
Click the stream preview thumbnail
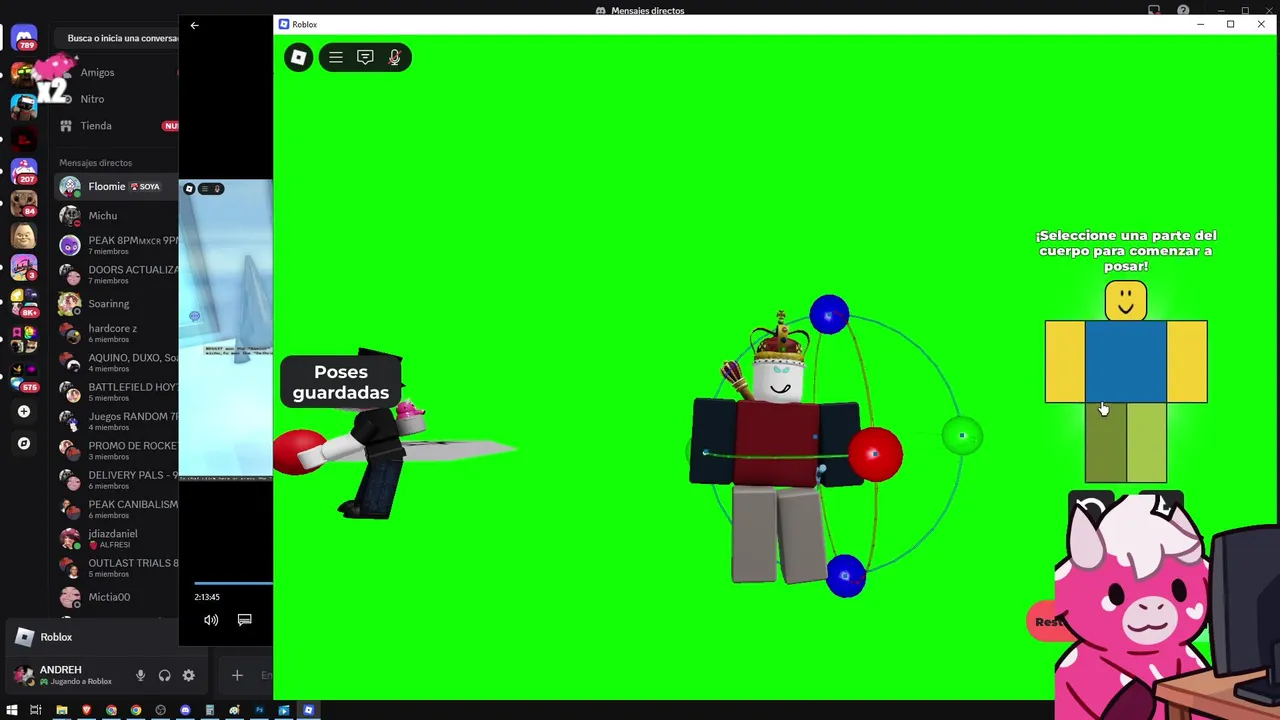pyautogui.click(x=226, y=329)
